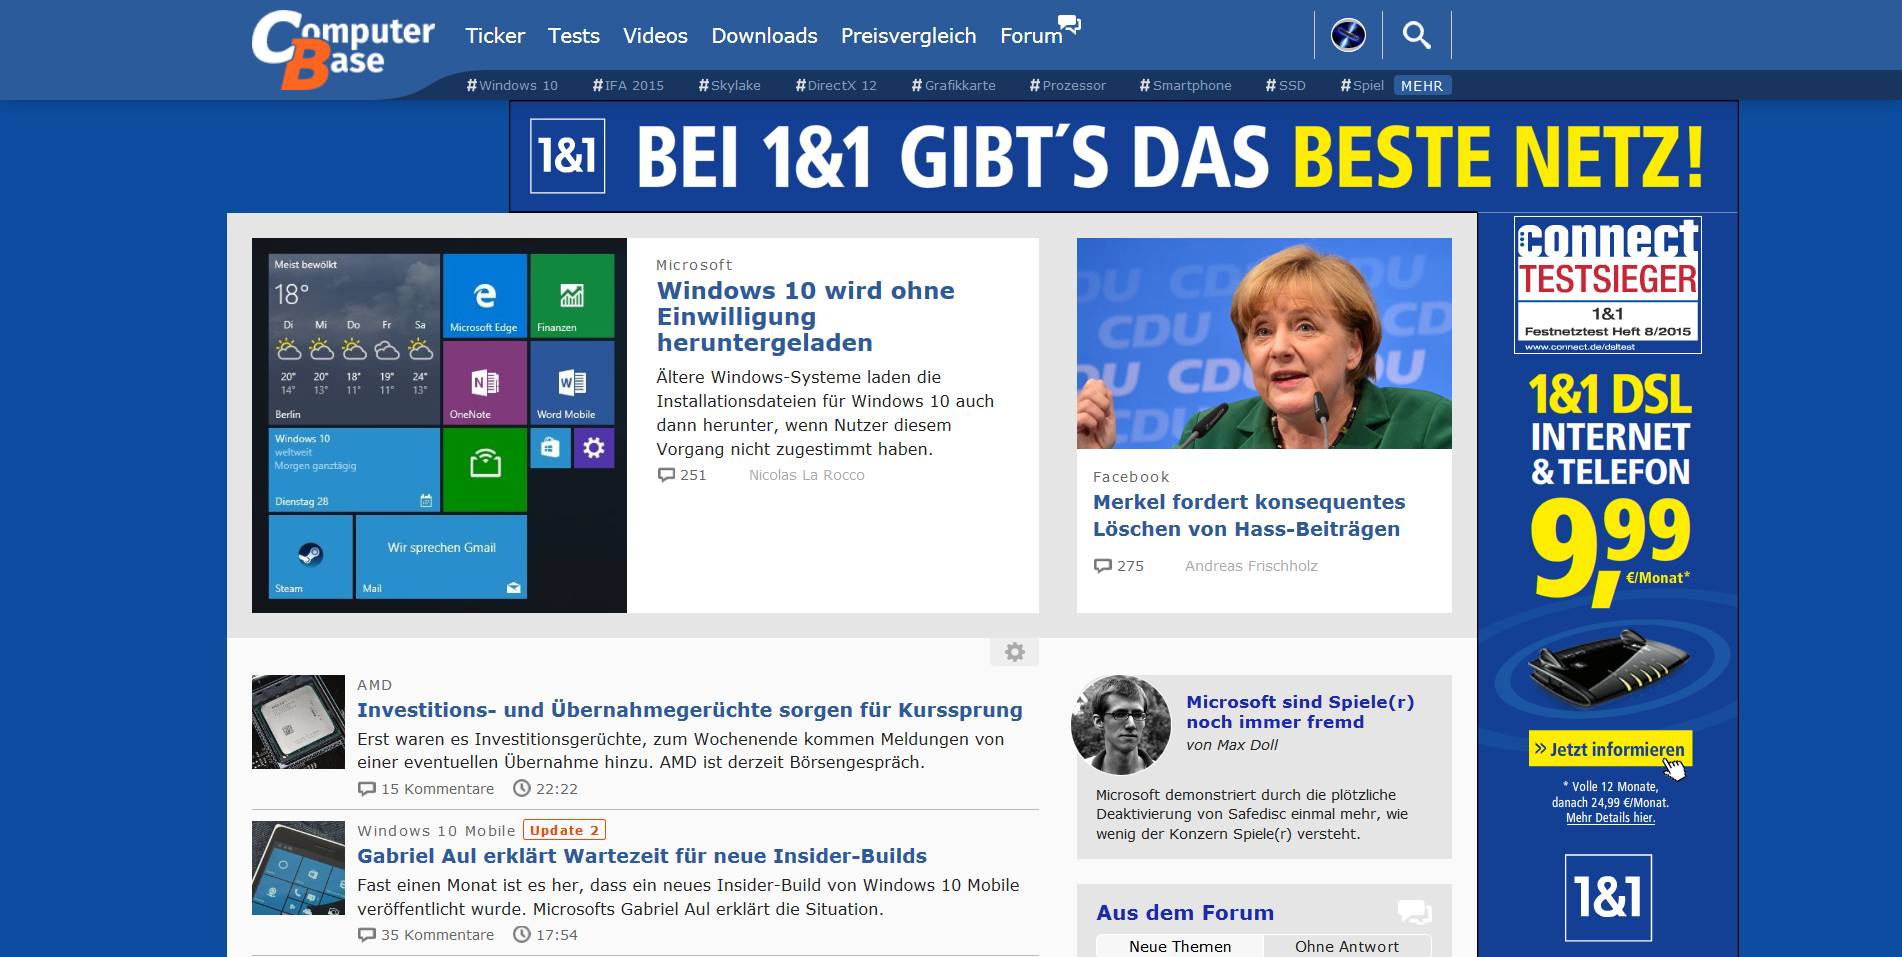Click the AMD processor thumbnail
This screenshot has width=1902, height=957.
[x=298, y=722]
